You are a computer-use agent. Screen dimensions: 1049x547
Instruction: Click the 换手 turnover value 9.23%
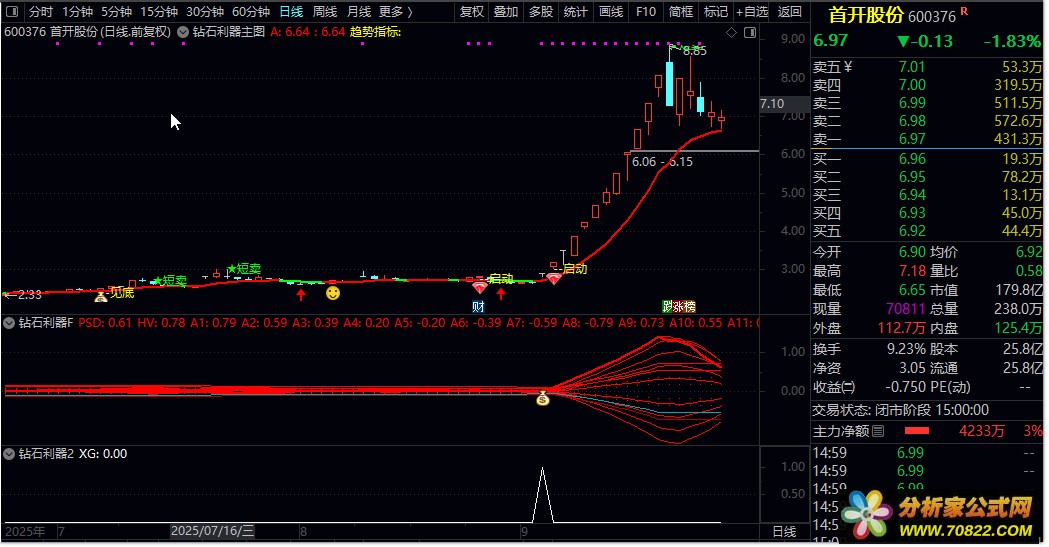[907, 350]
